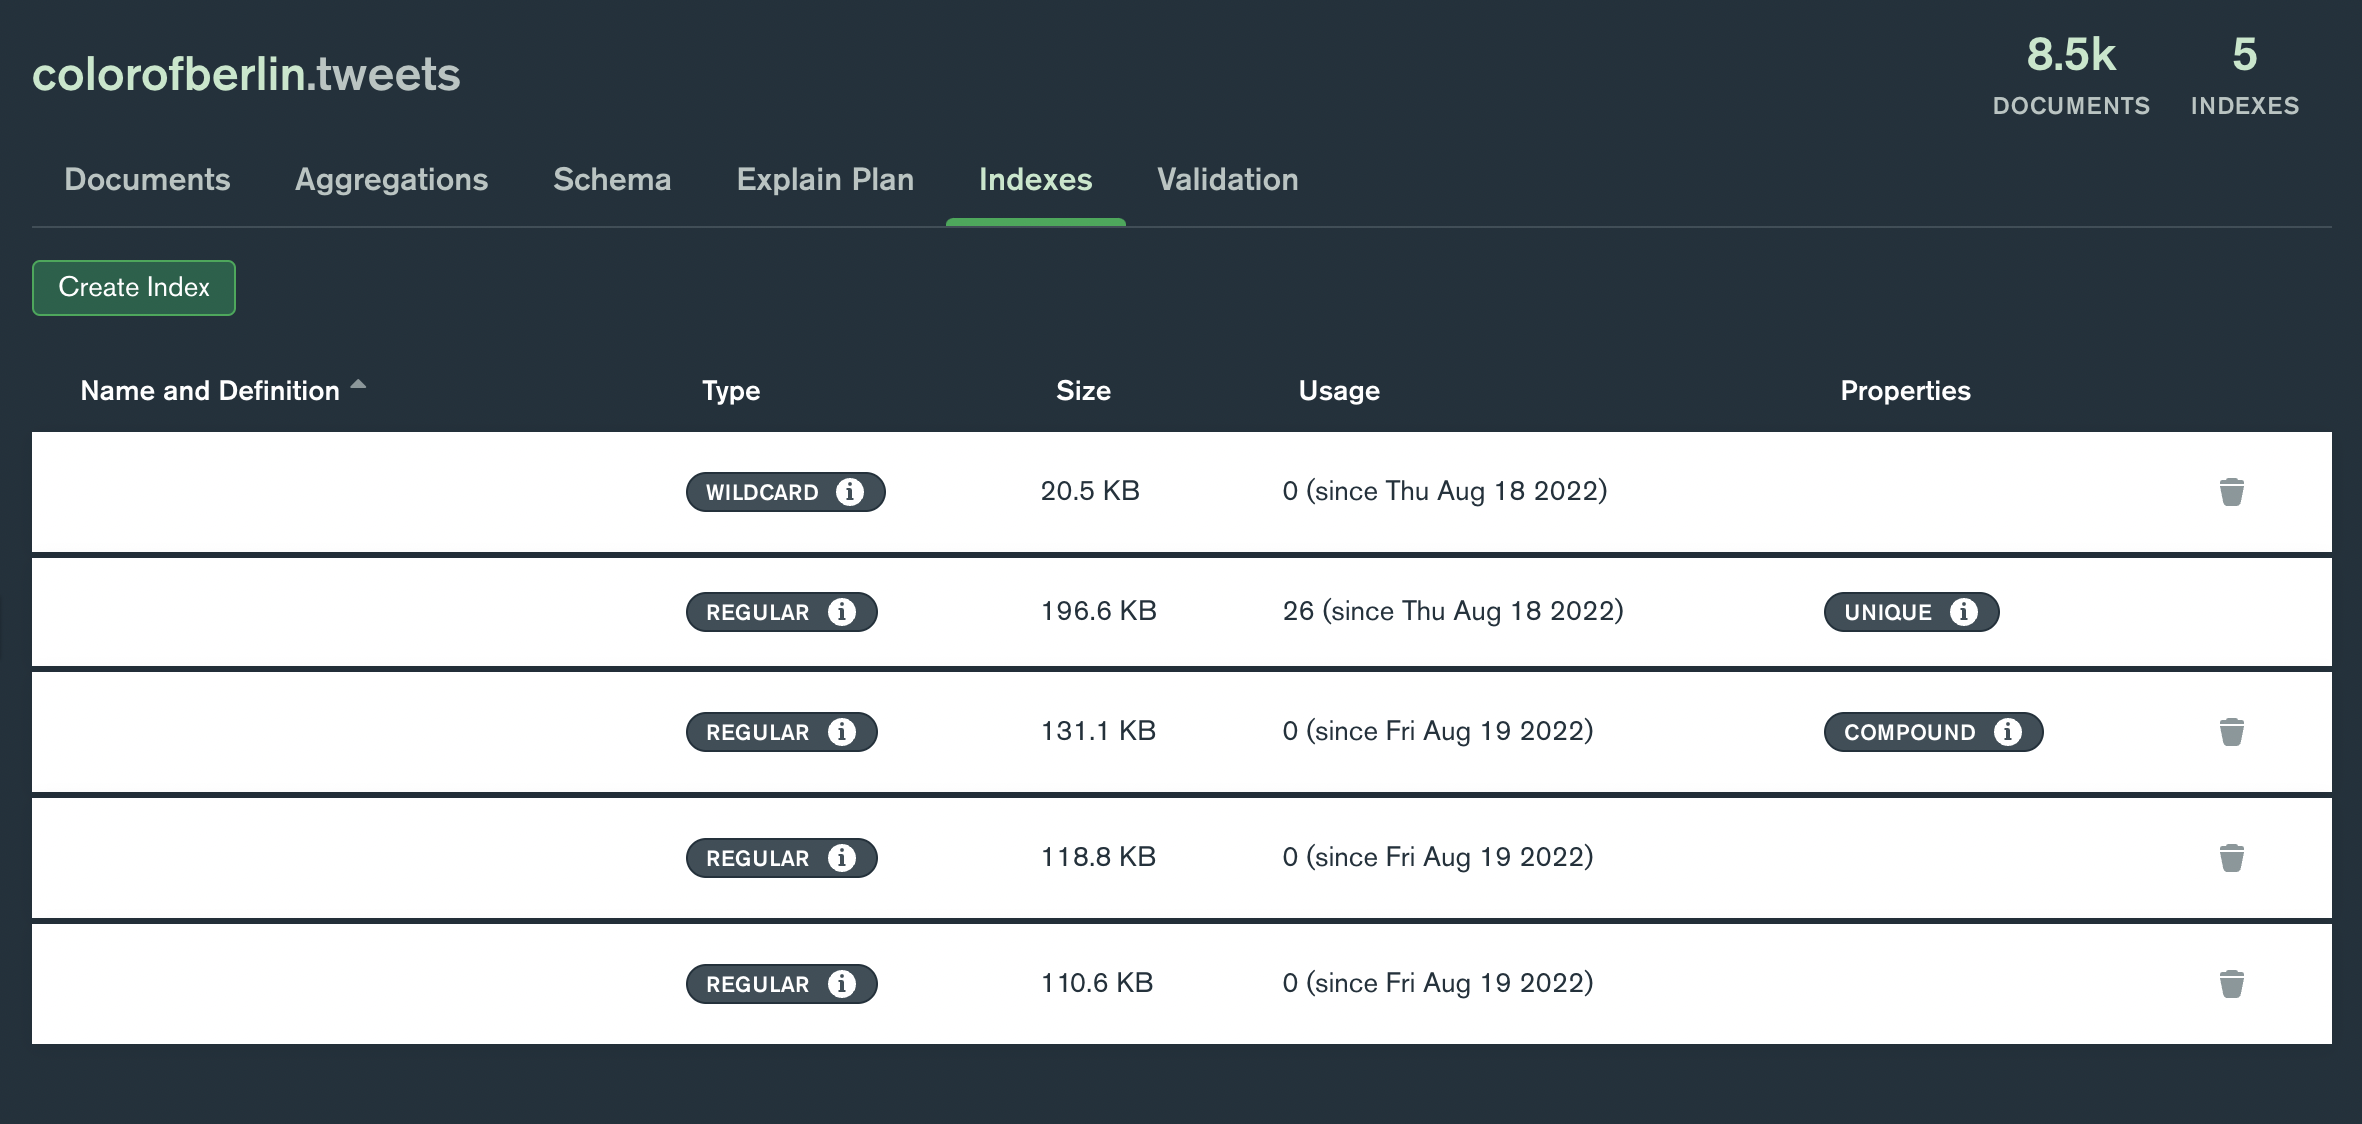Switch to the Documents tab

pyautogui.click(x=147, y=180)
